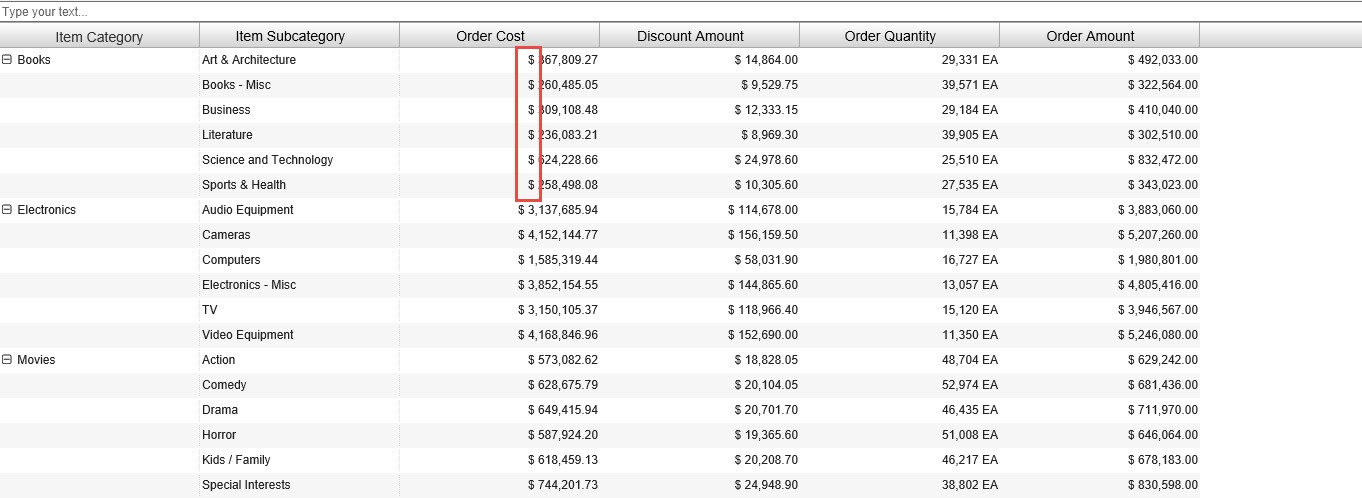1362x498 pixels.
Task: Click the Item Category column header
Action: [x=99, y=36]
